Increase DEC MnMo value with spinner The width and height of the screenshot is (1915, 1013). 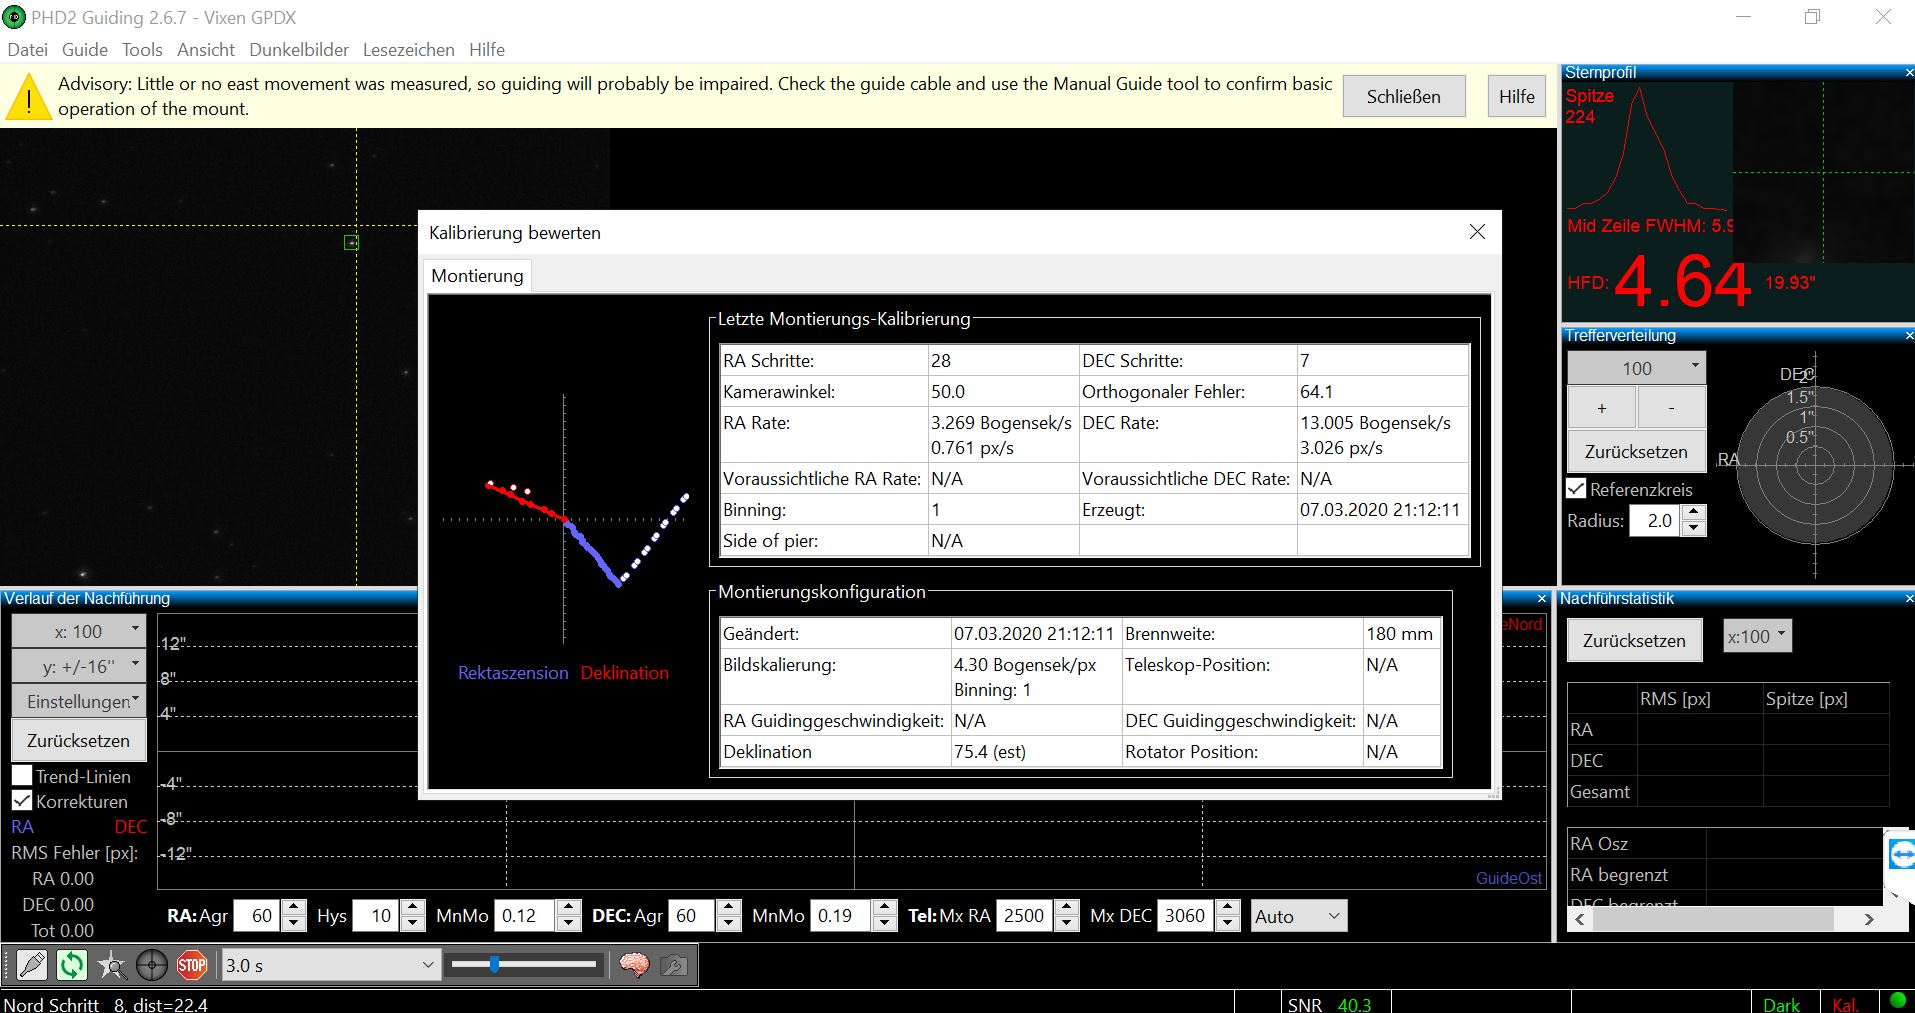[885, 908]
